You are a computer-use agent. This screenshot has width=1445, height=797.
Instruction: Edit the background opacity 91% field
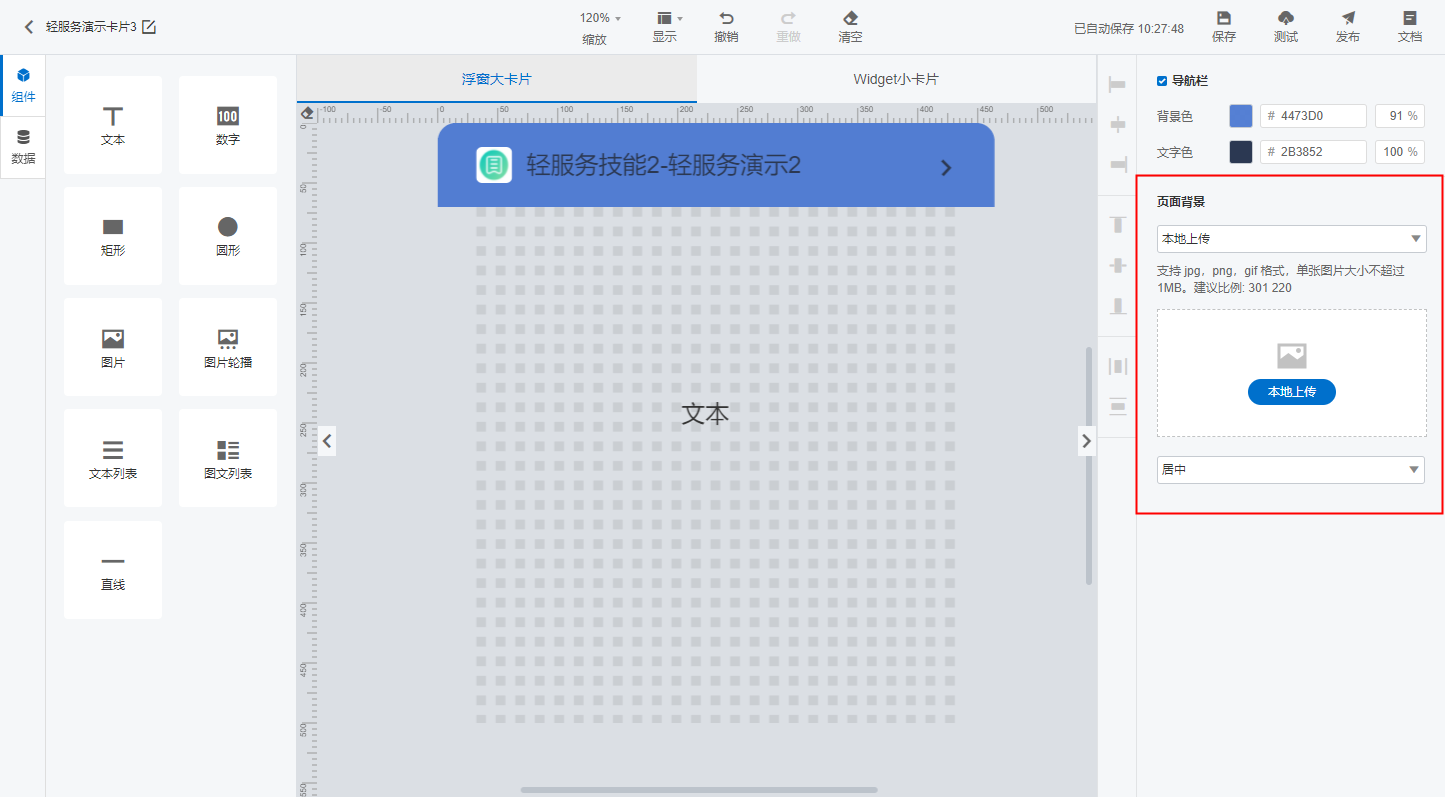pos(1399,116)
